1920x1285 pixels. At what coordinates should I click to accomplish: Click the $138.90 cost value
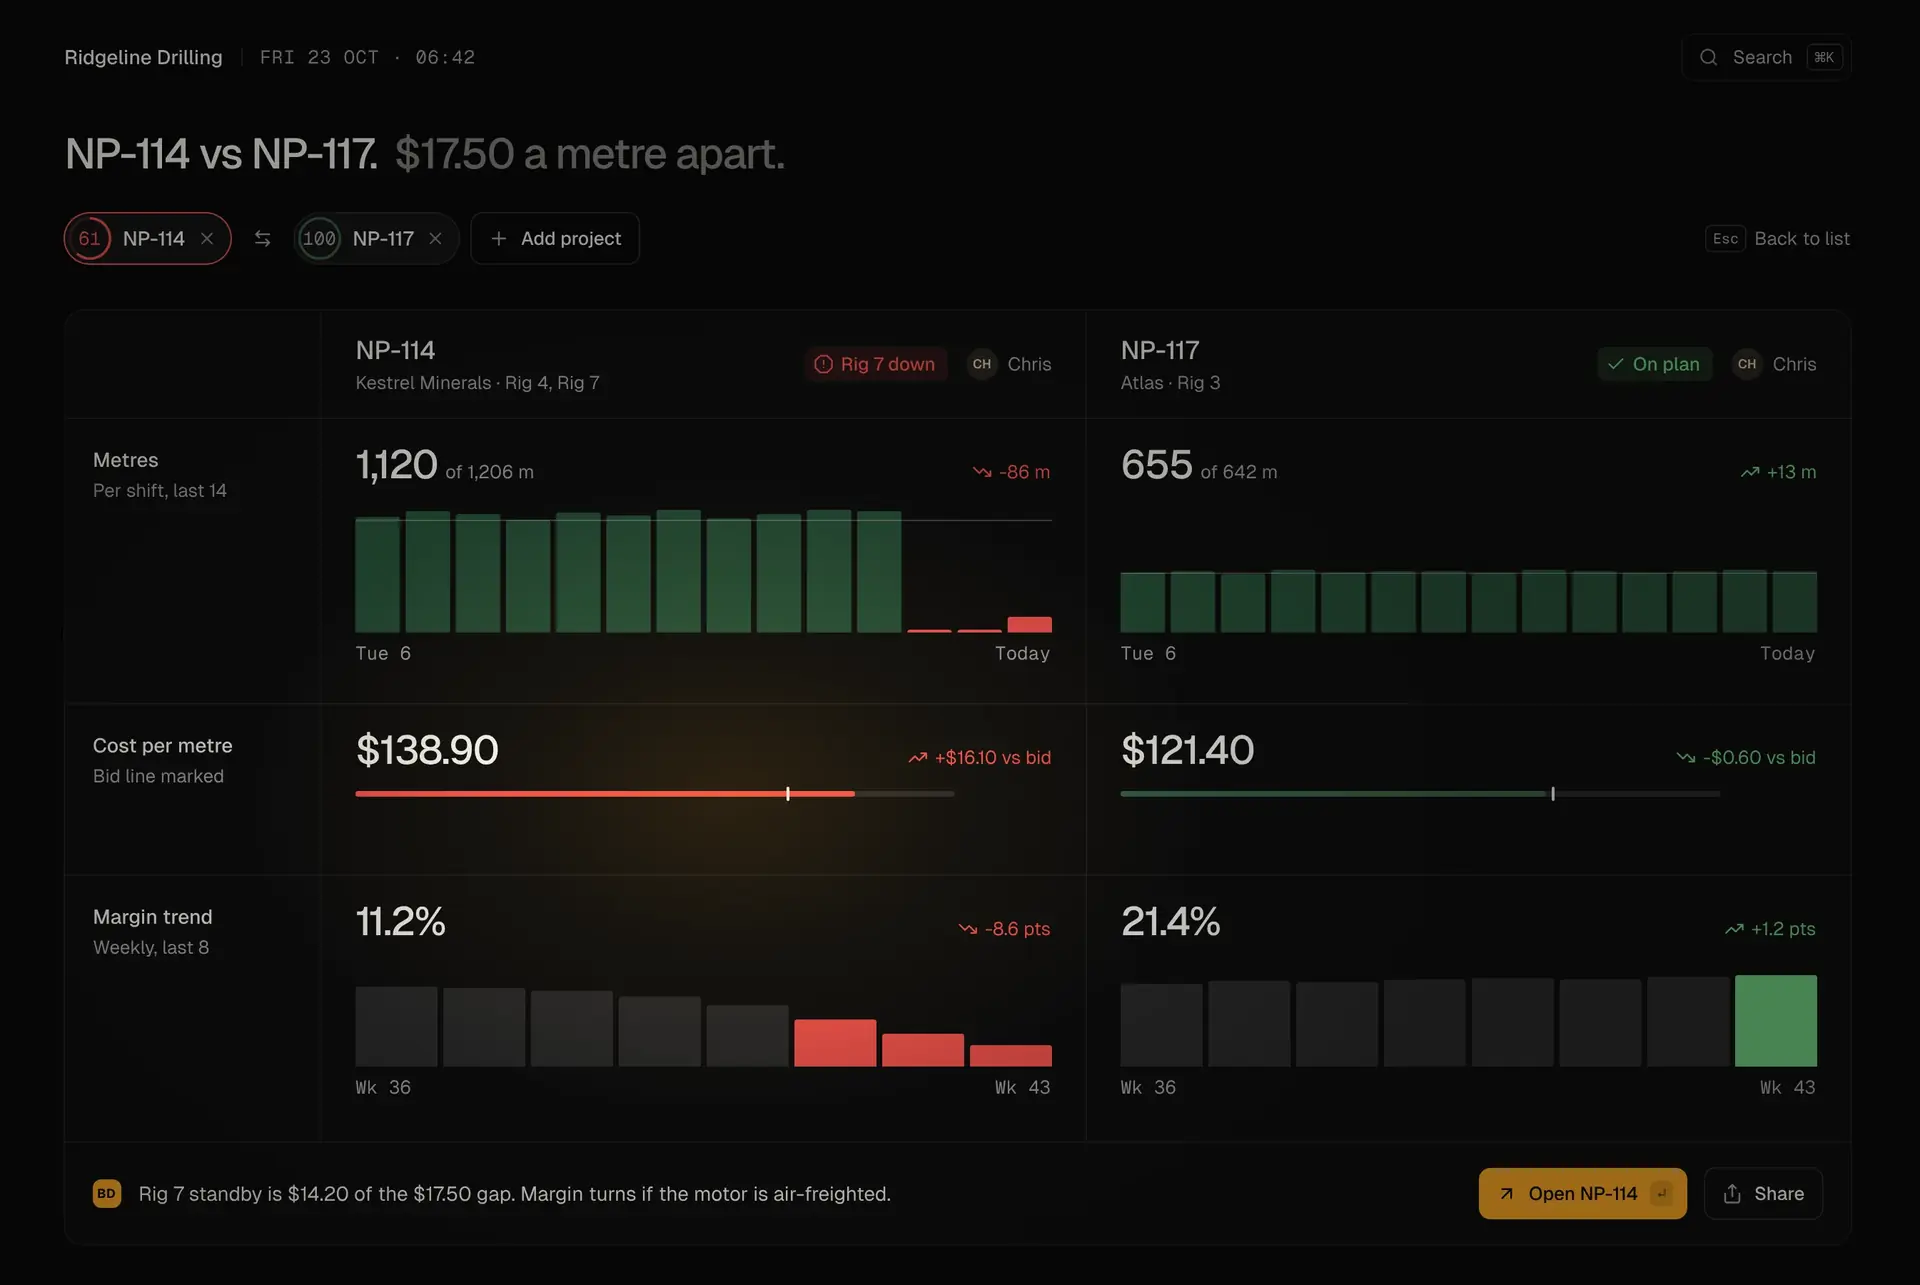[427, 750]
